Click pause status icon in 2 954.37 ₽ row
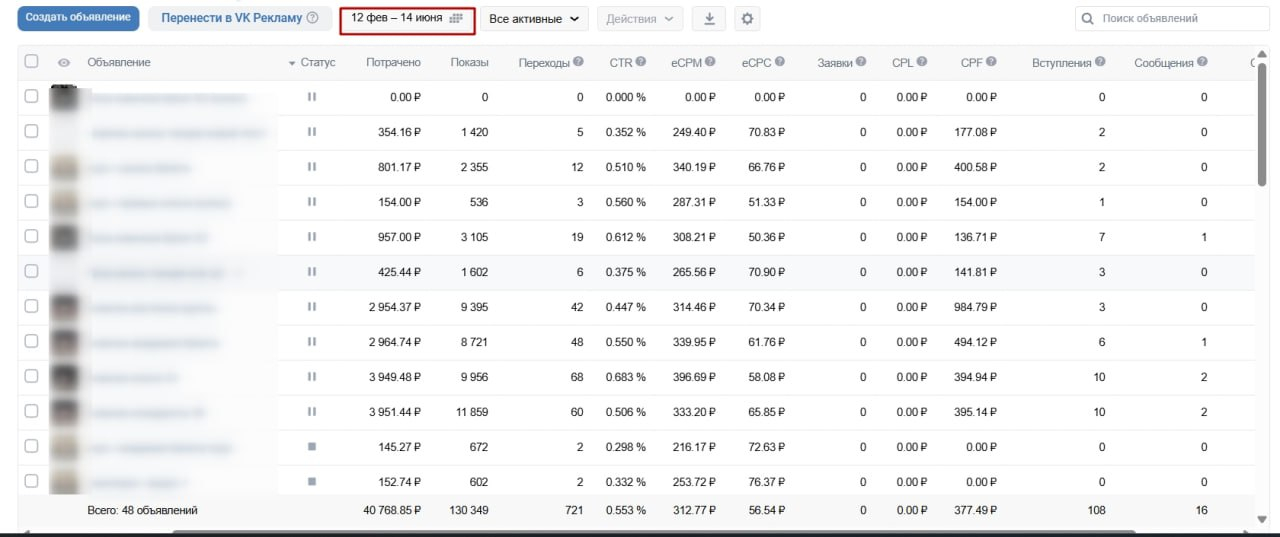Viewport: 1280px width, 537px height. [x=312, y=307]
